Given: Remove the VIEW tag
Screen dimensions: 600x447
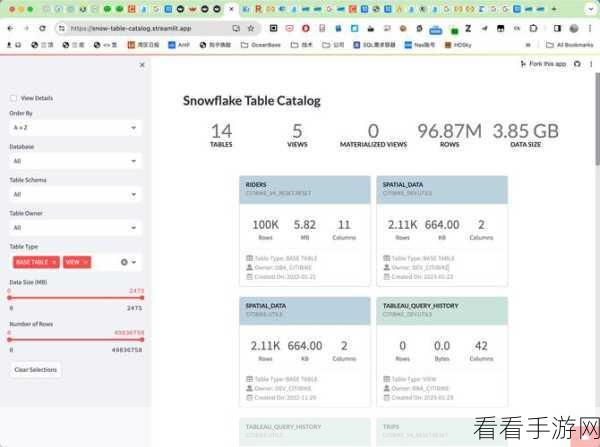Looking at the screenshot, I should click(86, 262).
